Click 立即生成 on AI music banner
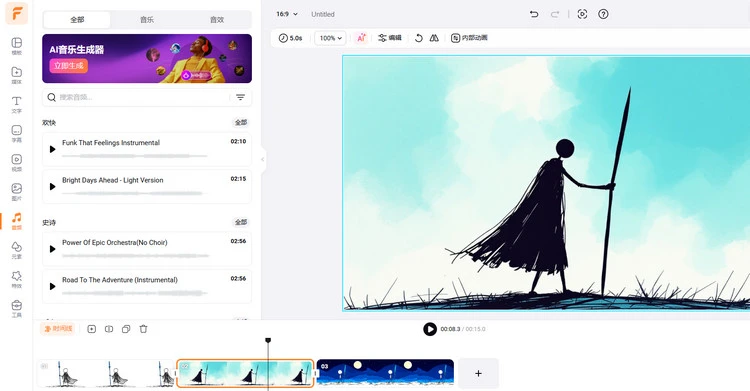750x391 pixels. [68, 66]
